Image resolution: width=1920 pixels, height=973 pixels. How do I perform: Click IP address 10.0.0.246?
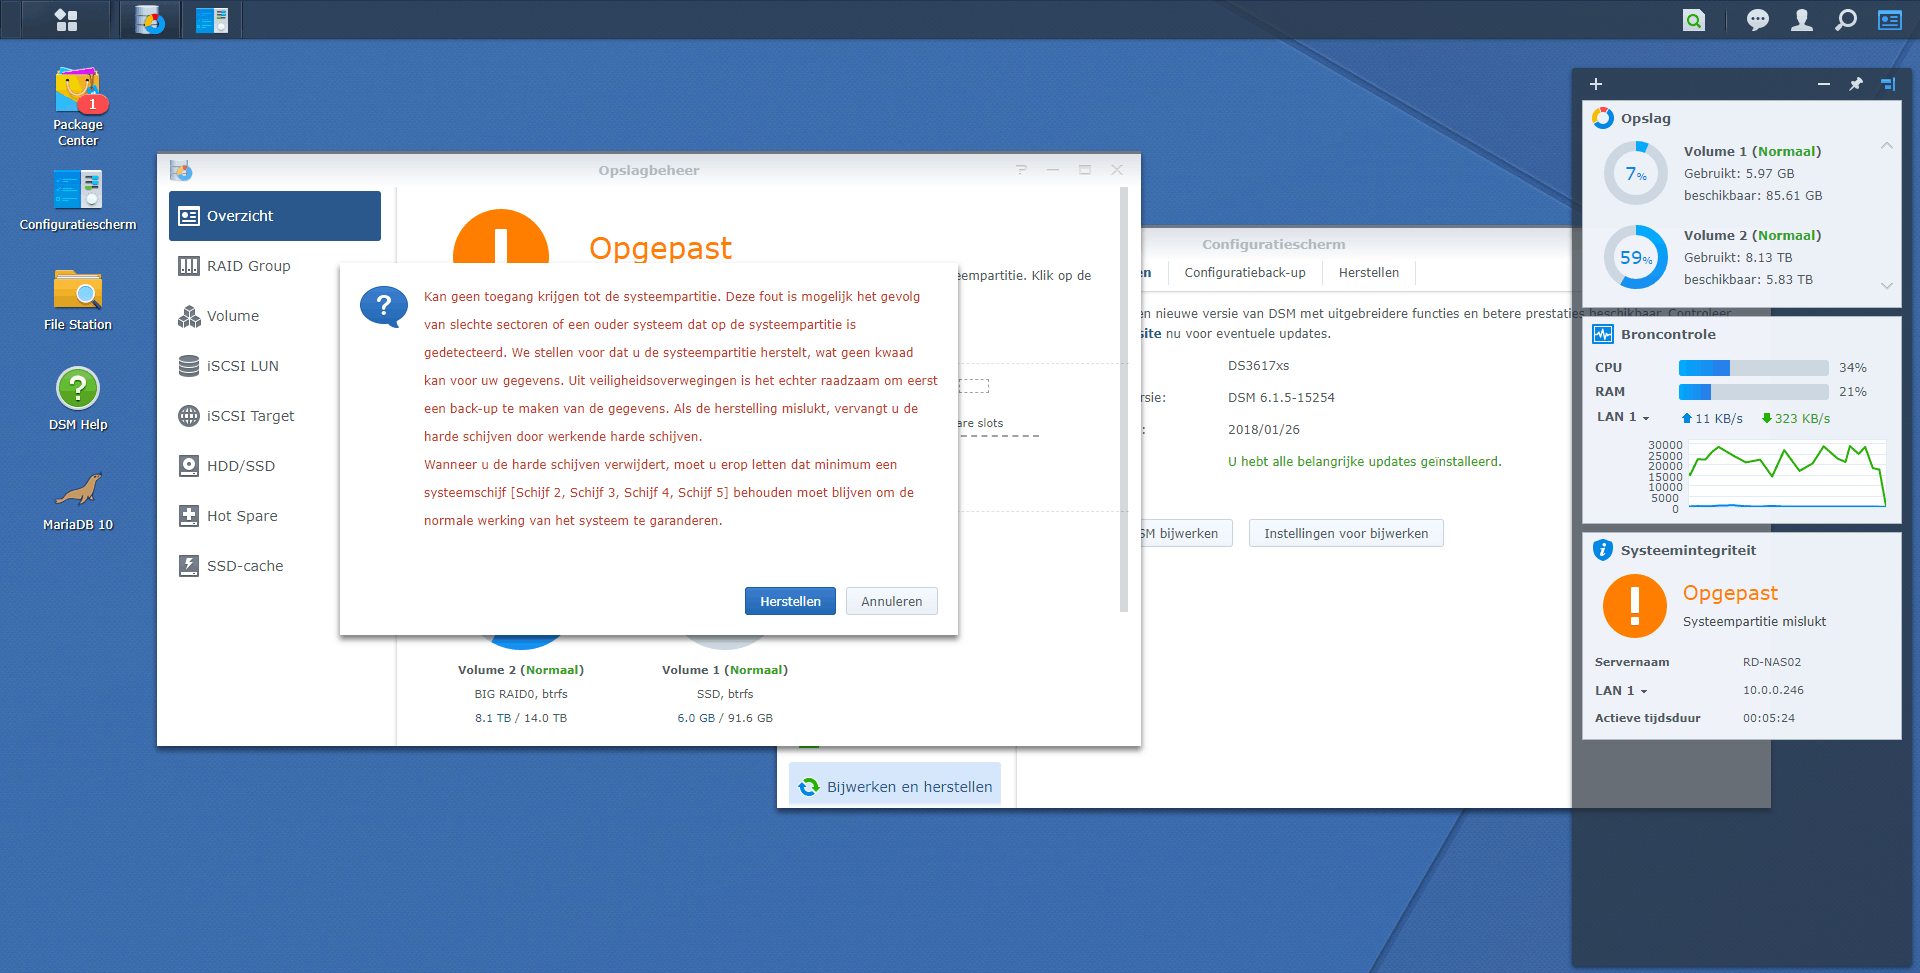point(1774,690)
